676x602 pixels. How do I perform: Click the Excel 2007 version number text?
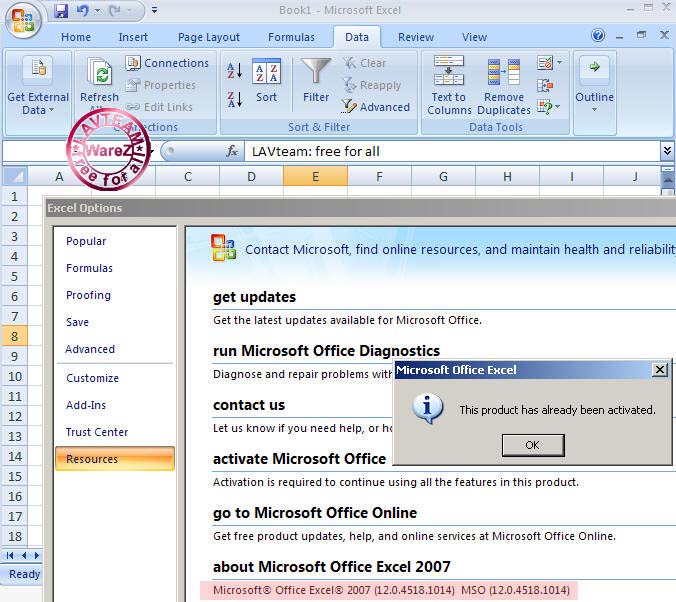coord(391,590)
